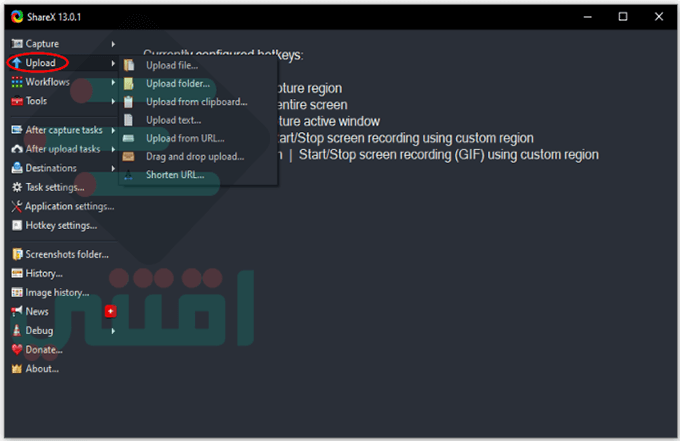Click the Screenshots folder icon
The height and width of the screenshot is (441, 680).
pos(17,254)
